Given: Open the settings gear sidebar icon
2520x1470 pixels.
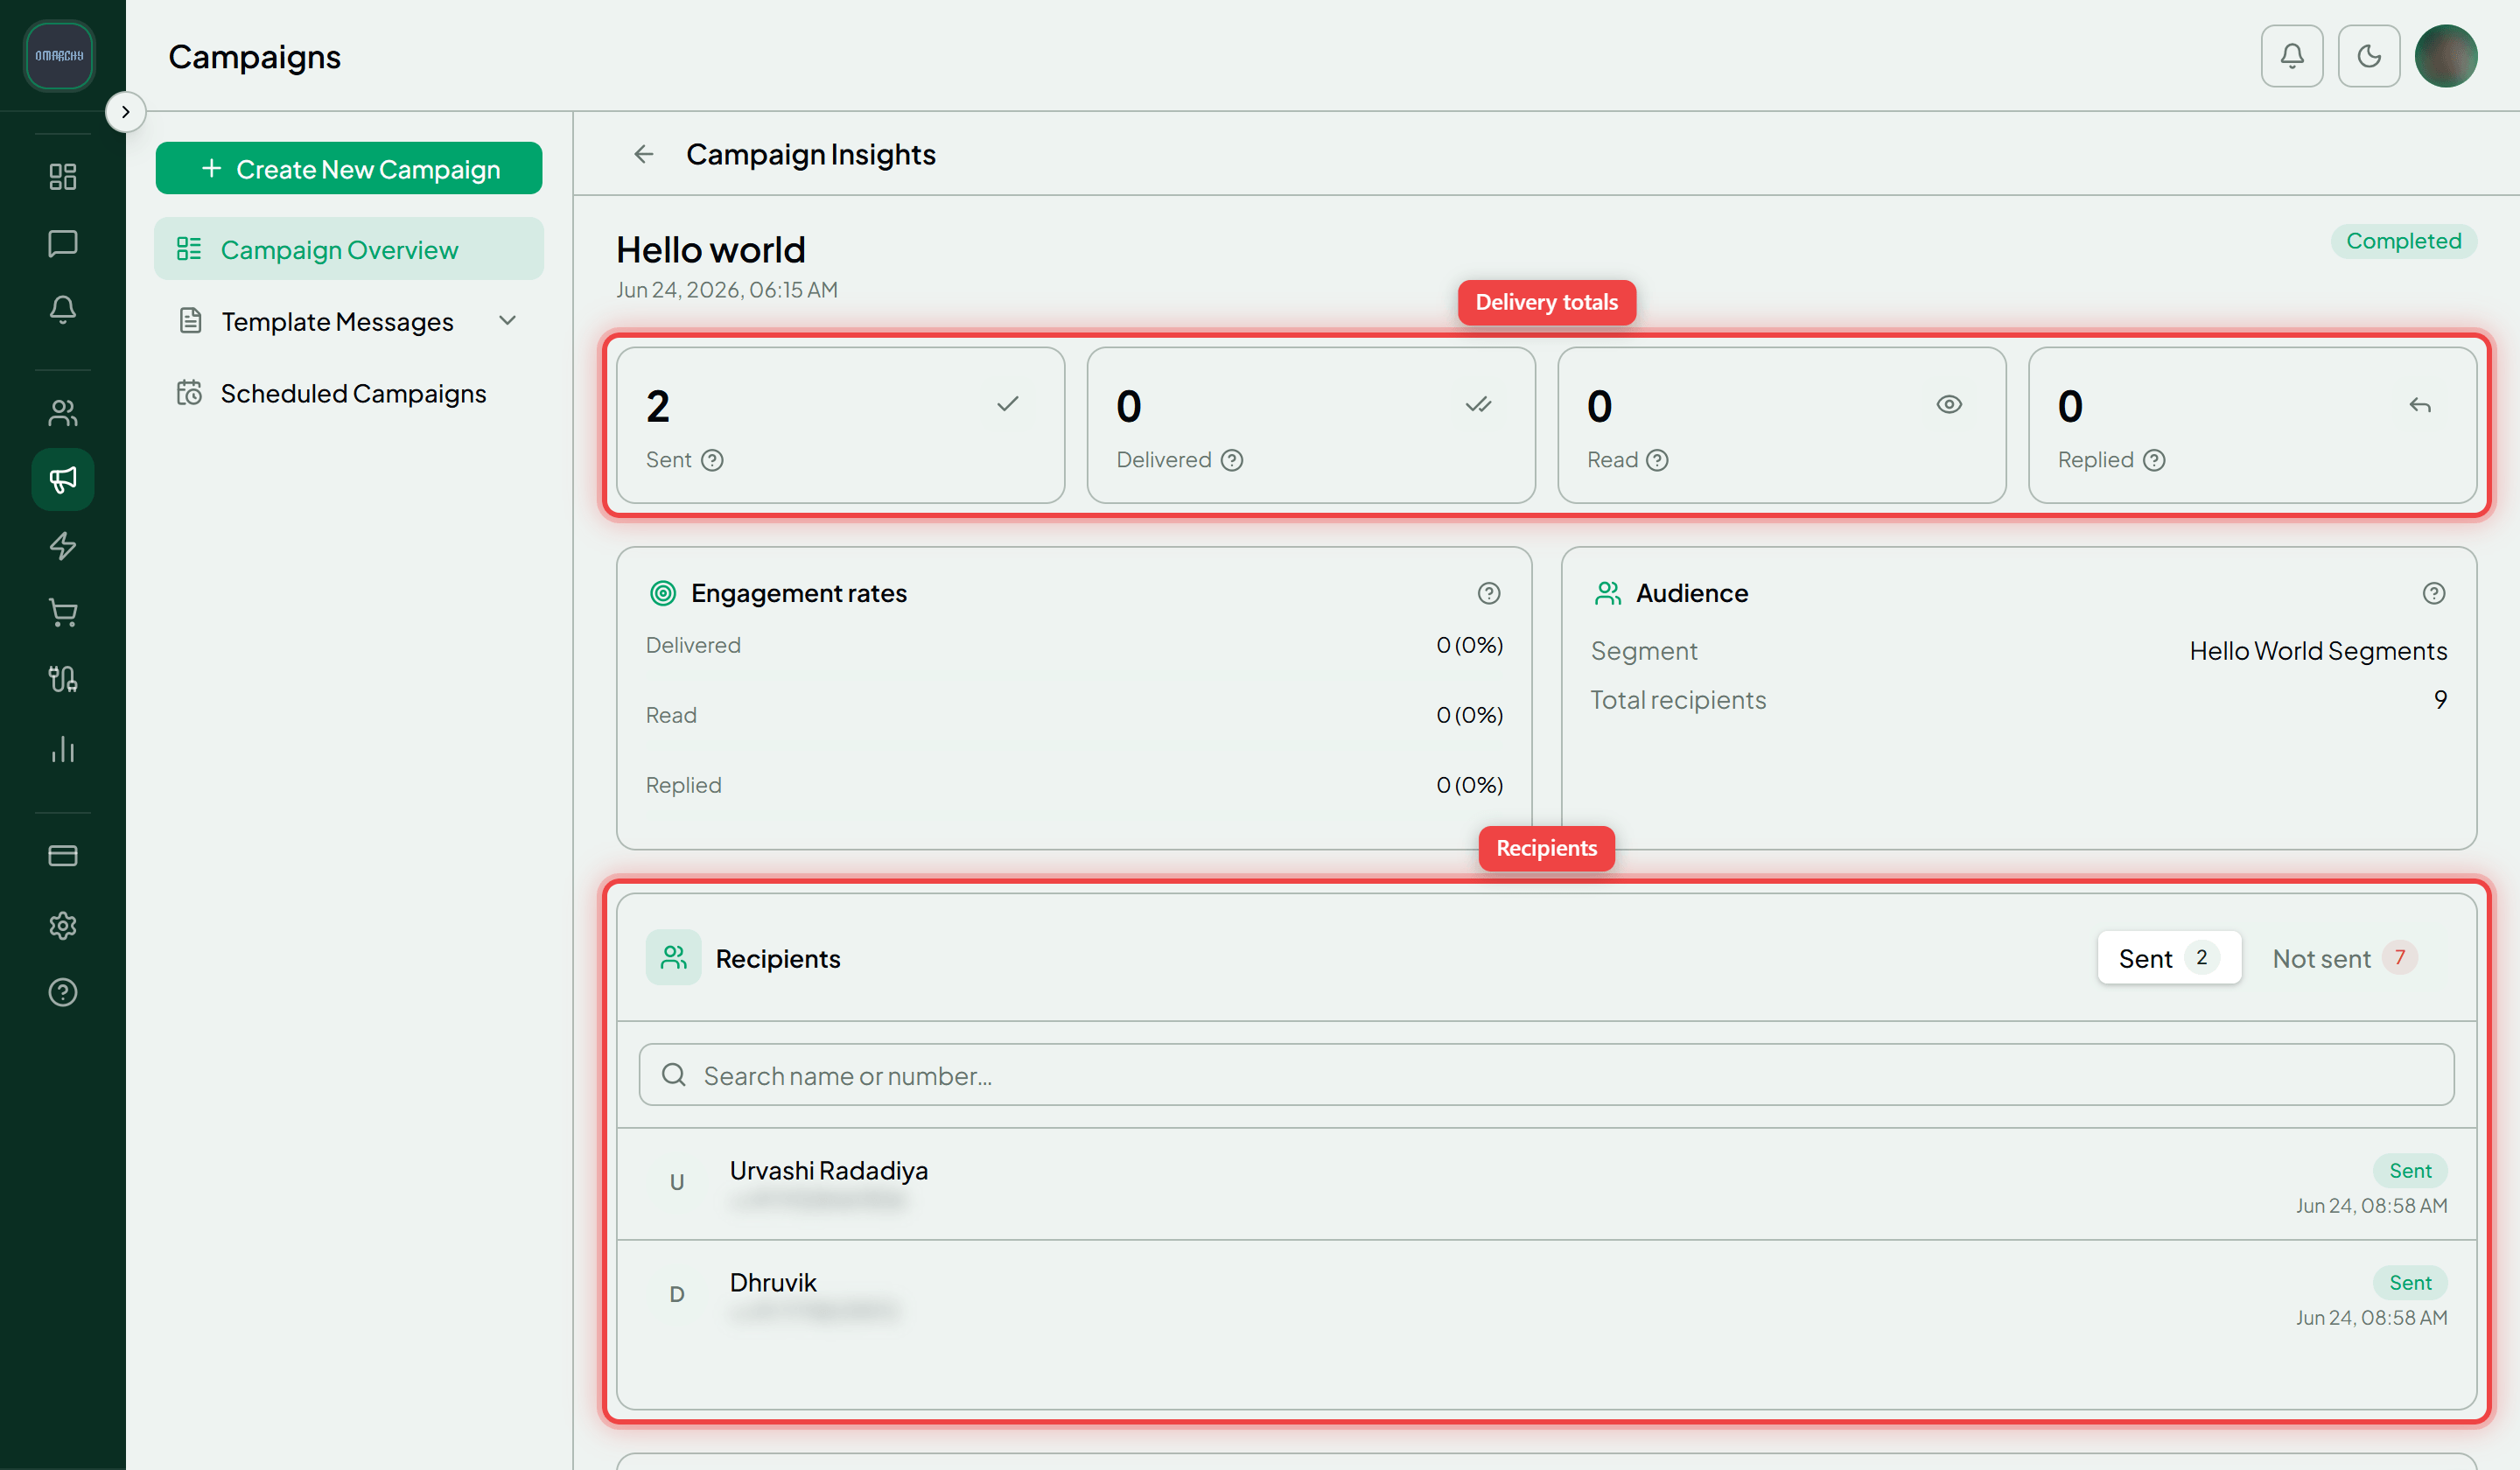Looking at the screenshot, I should 63,925.
